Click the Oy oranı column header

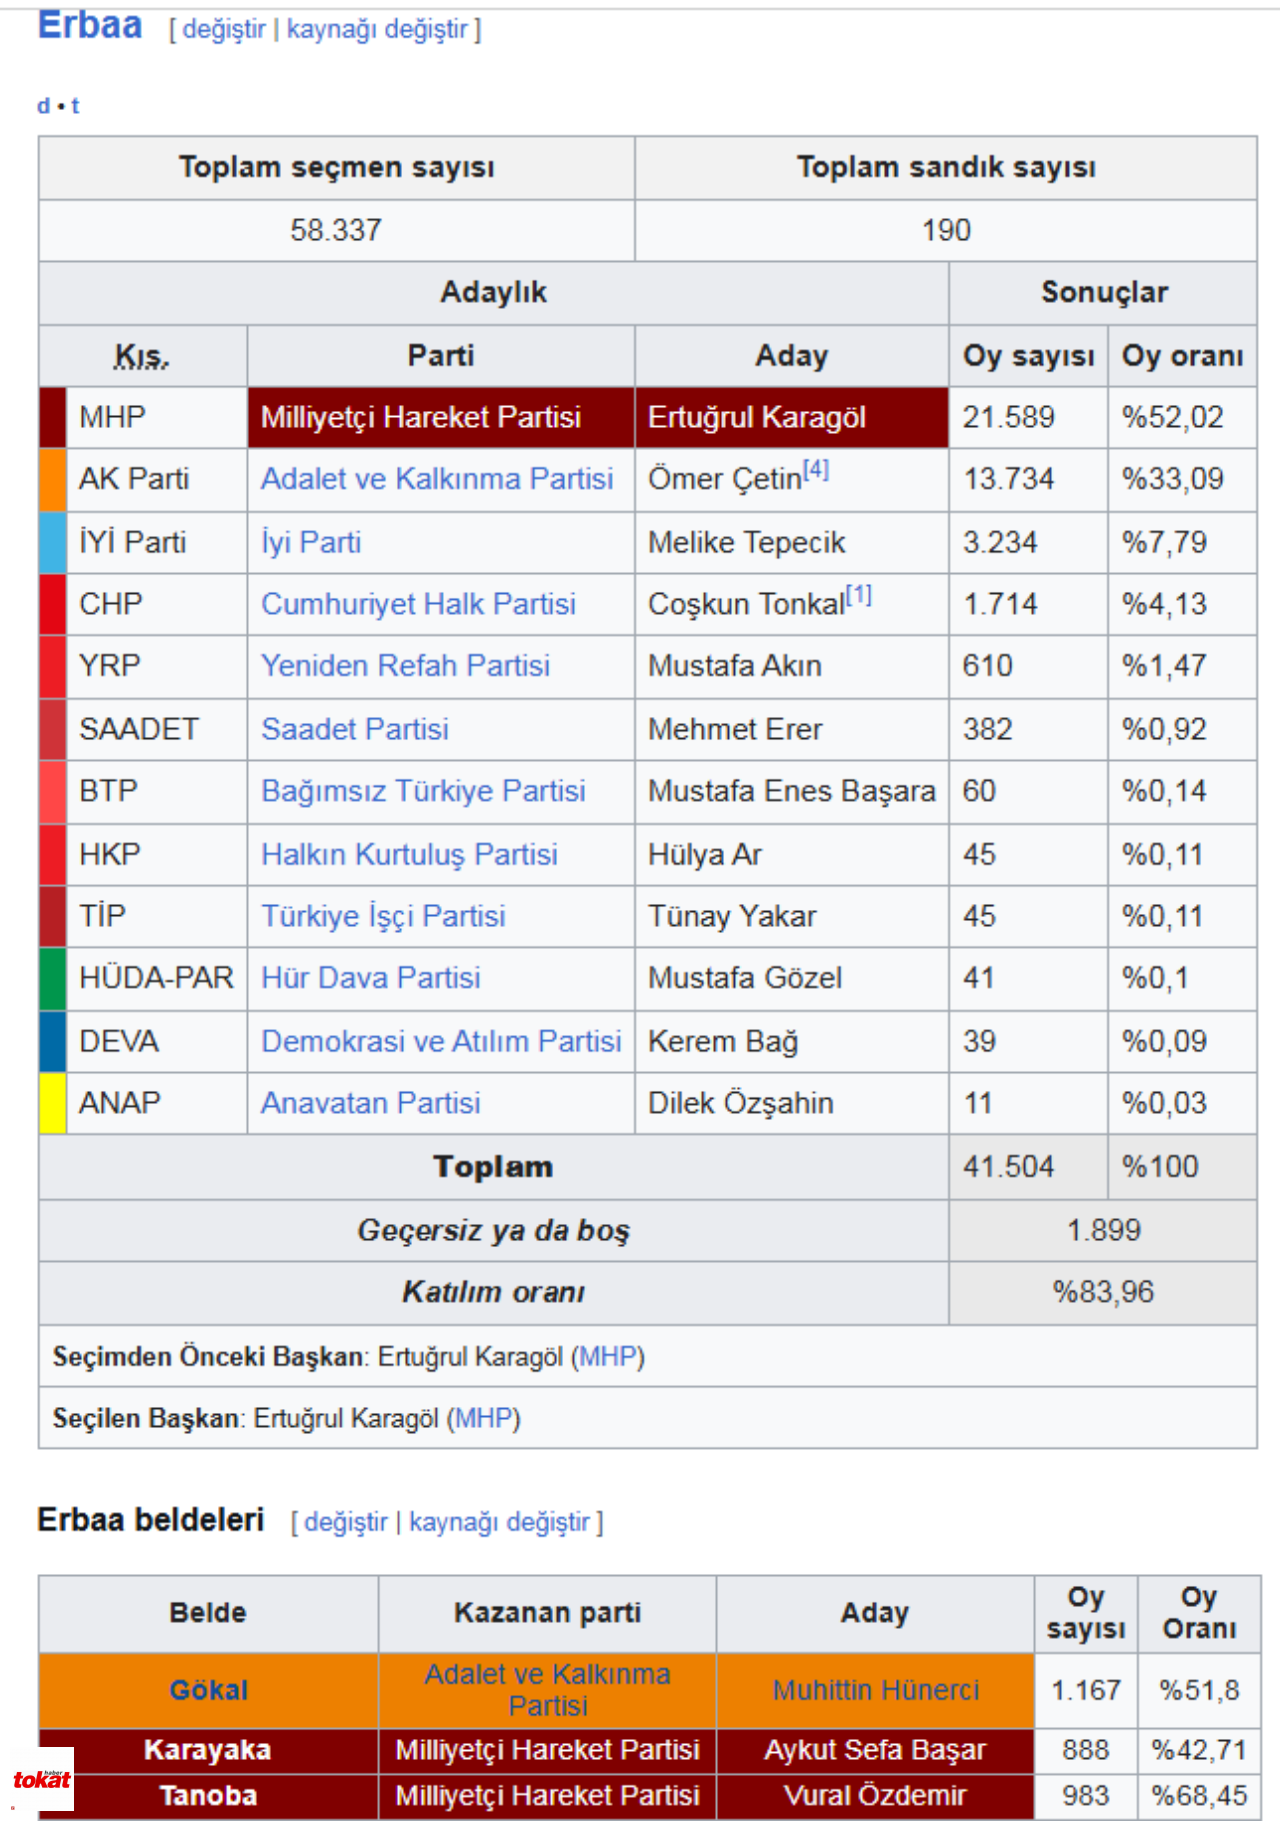point(1182,356)
